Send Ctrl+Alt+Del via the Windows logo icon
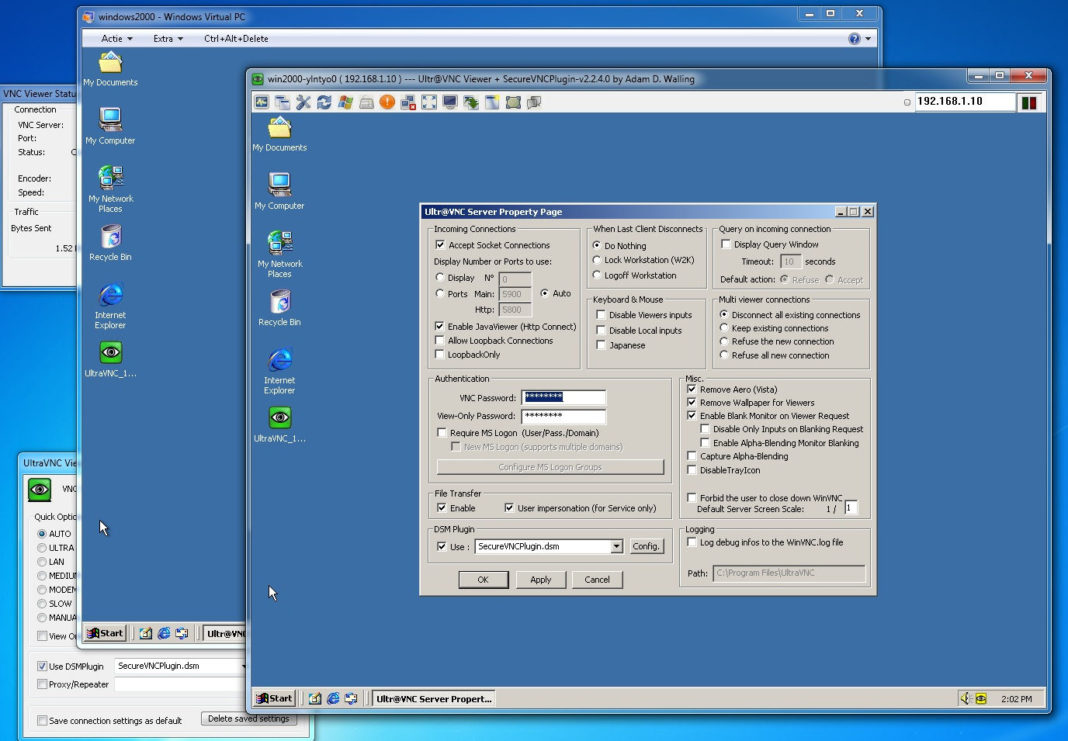This screenshot has height=741, width=1068. (x=343, y=101)
